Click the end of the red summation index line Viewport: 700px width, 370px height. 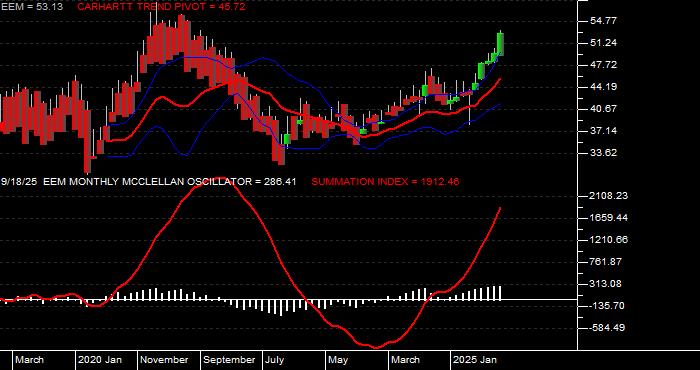click(500, 208)
